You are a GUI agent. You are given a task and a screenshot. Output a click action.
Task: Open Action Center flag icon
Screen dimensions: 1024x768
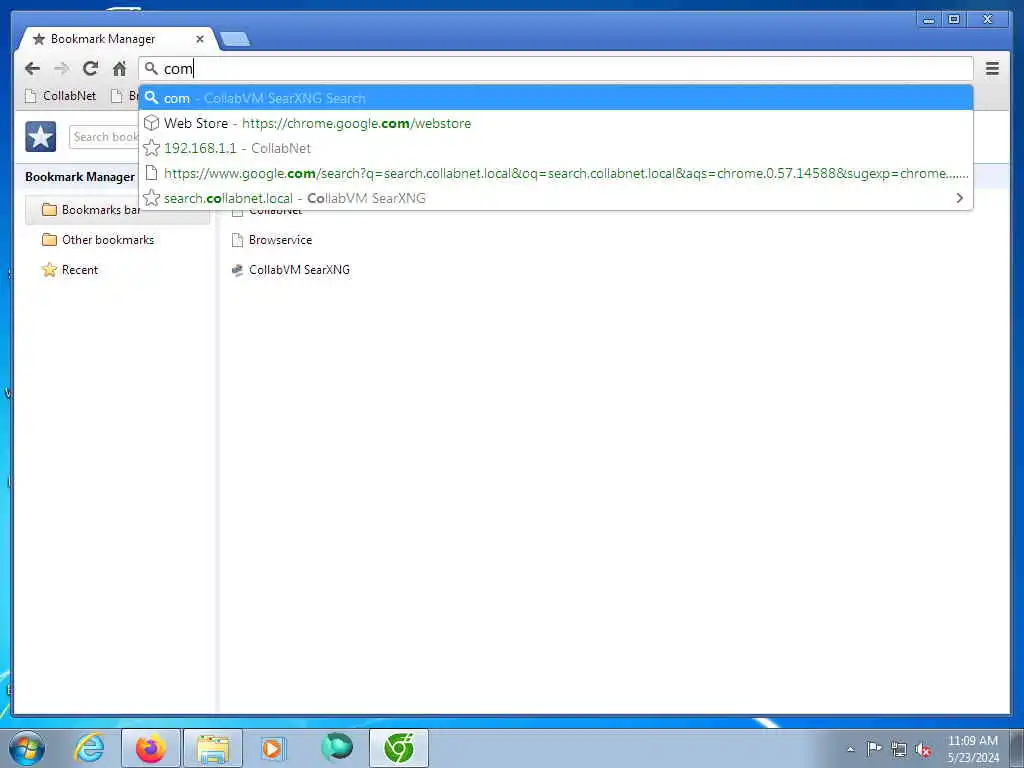coord(874,749)
